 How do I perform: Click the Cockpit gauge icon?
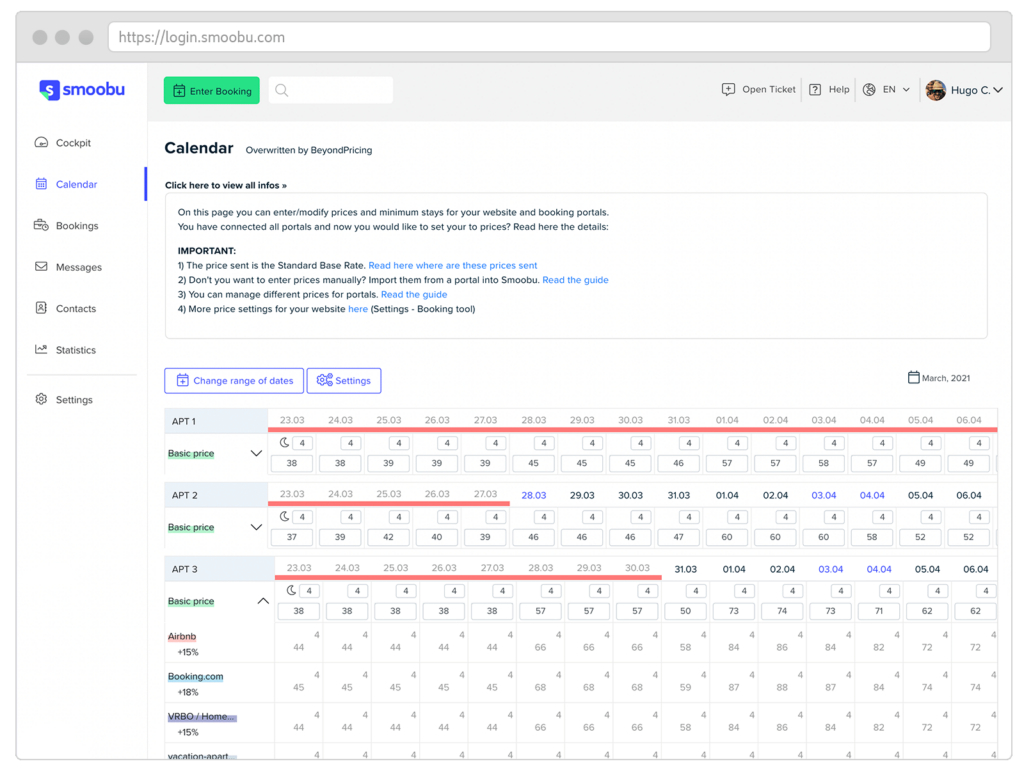tap(41, 142)
